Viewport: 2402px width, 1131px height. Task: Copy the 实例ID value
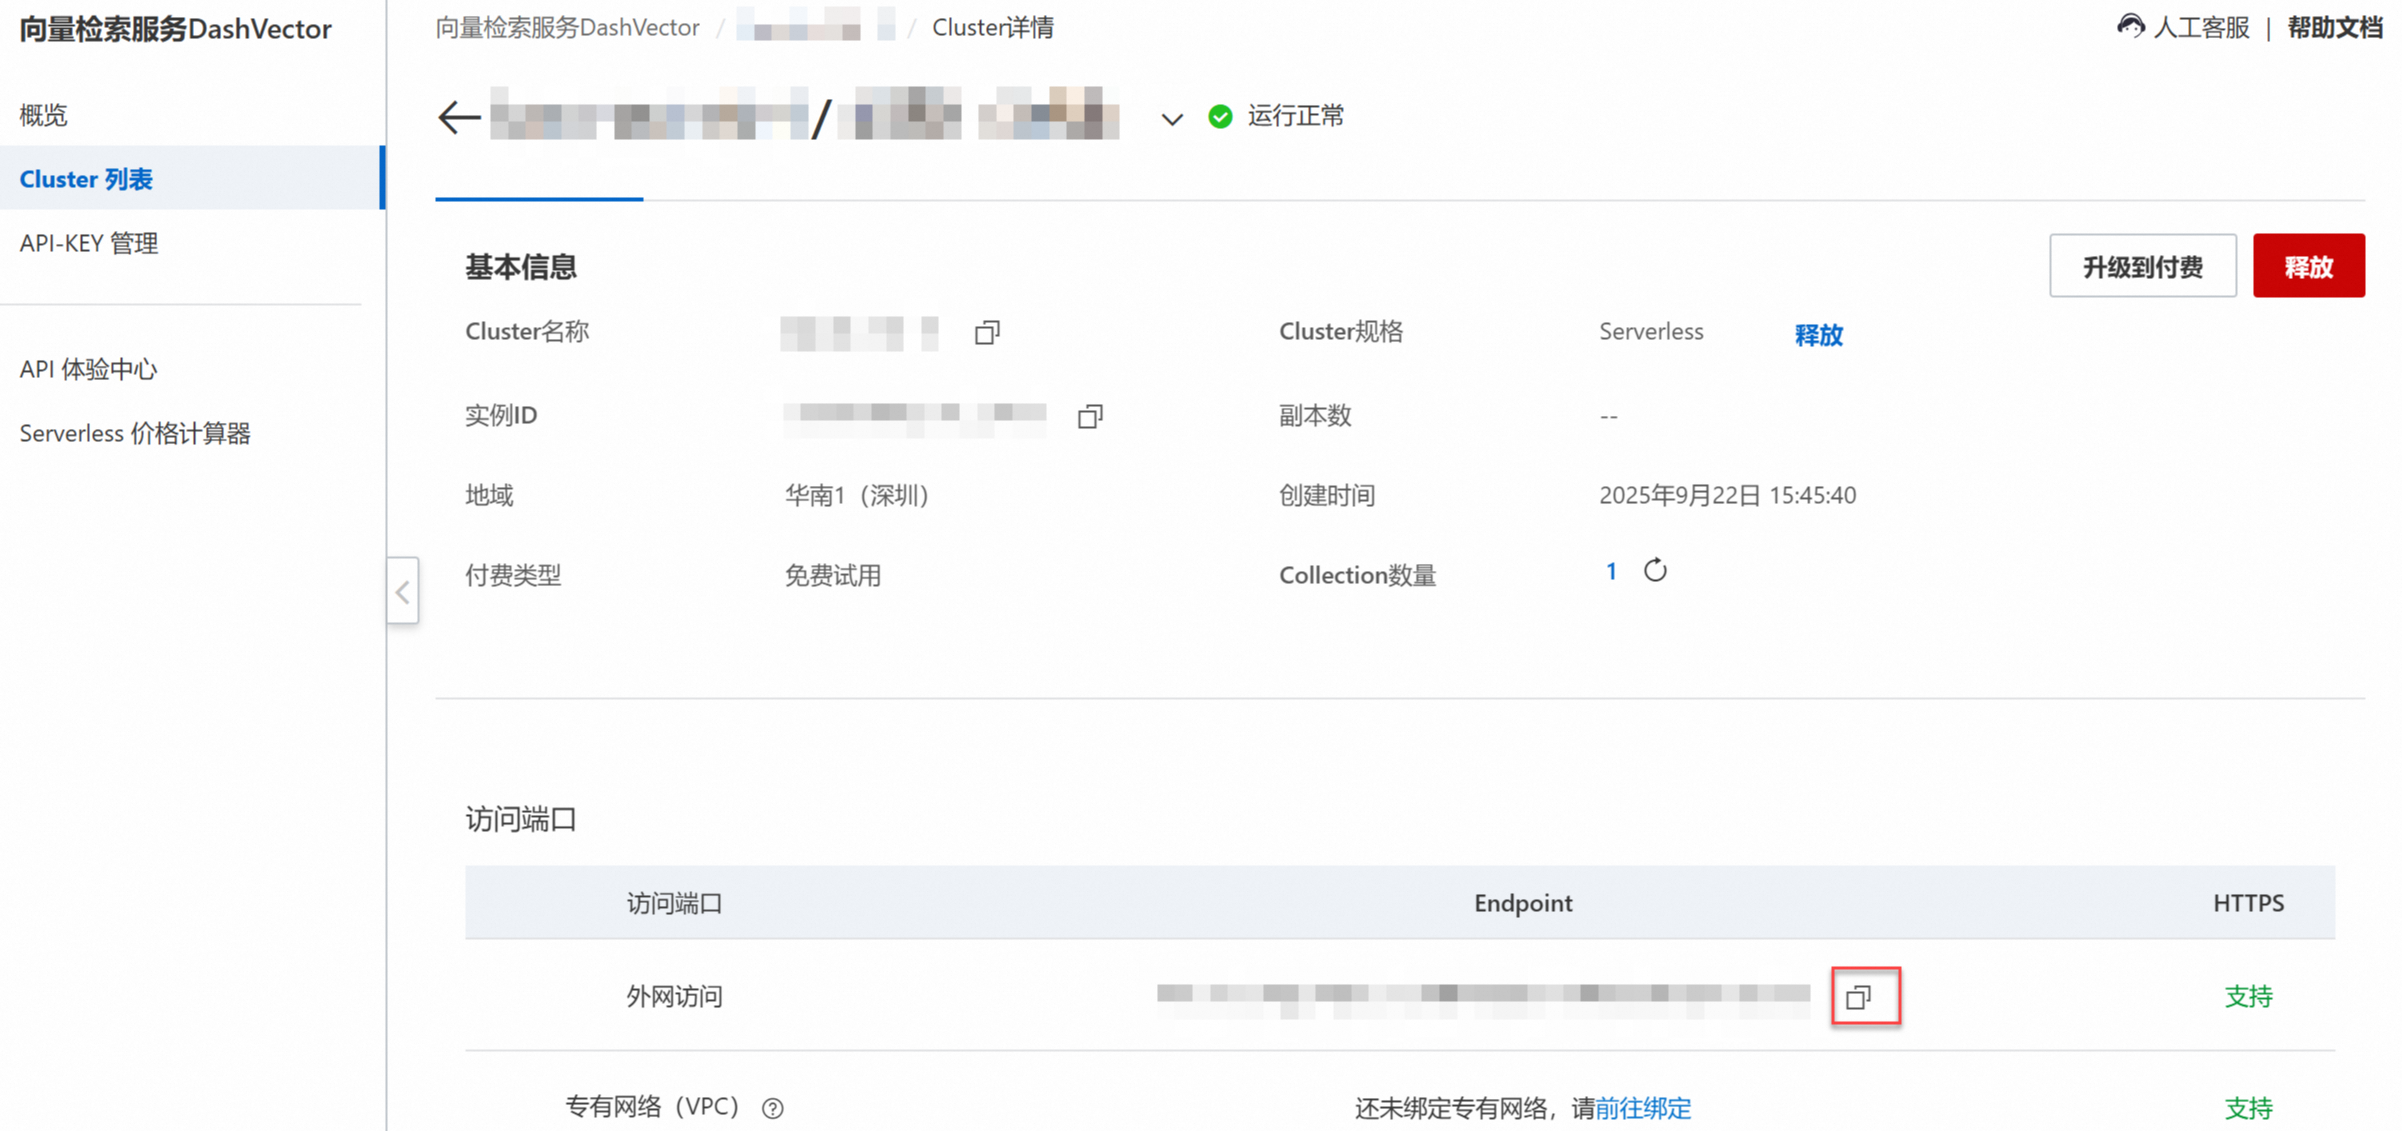click(x=1090, y=416)
